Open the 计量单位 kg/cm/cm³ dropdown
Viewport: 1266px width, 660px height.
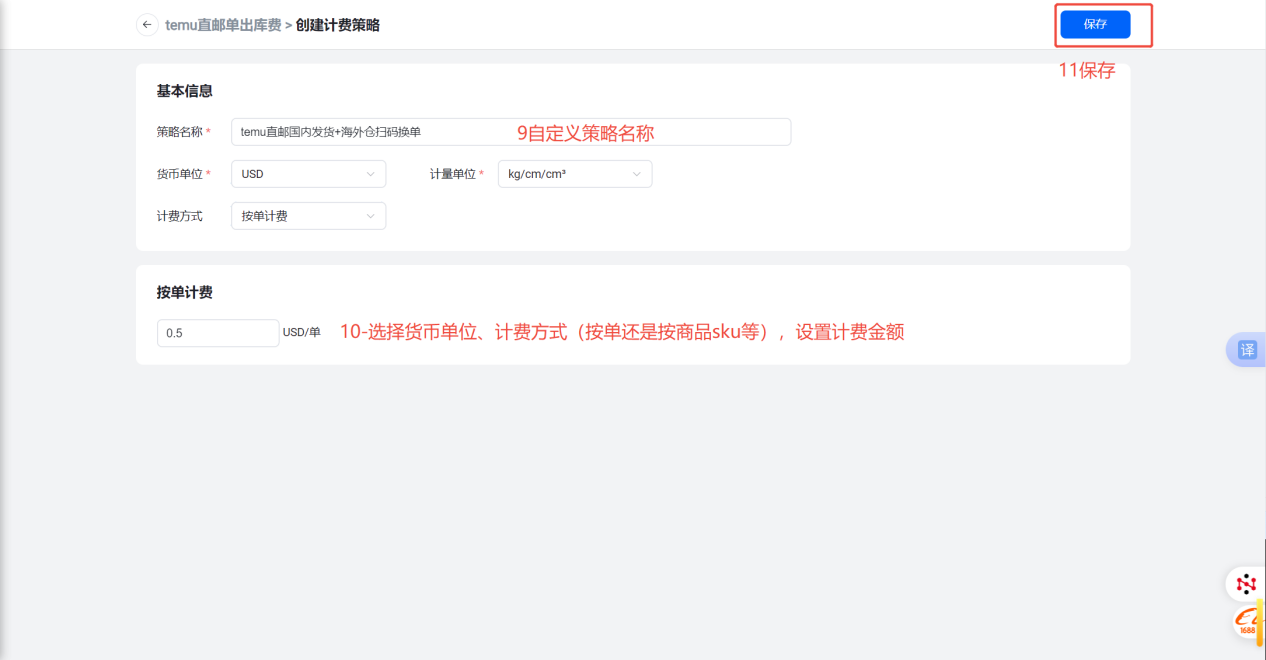[x=575, y=174]
